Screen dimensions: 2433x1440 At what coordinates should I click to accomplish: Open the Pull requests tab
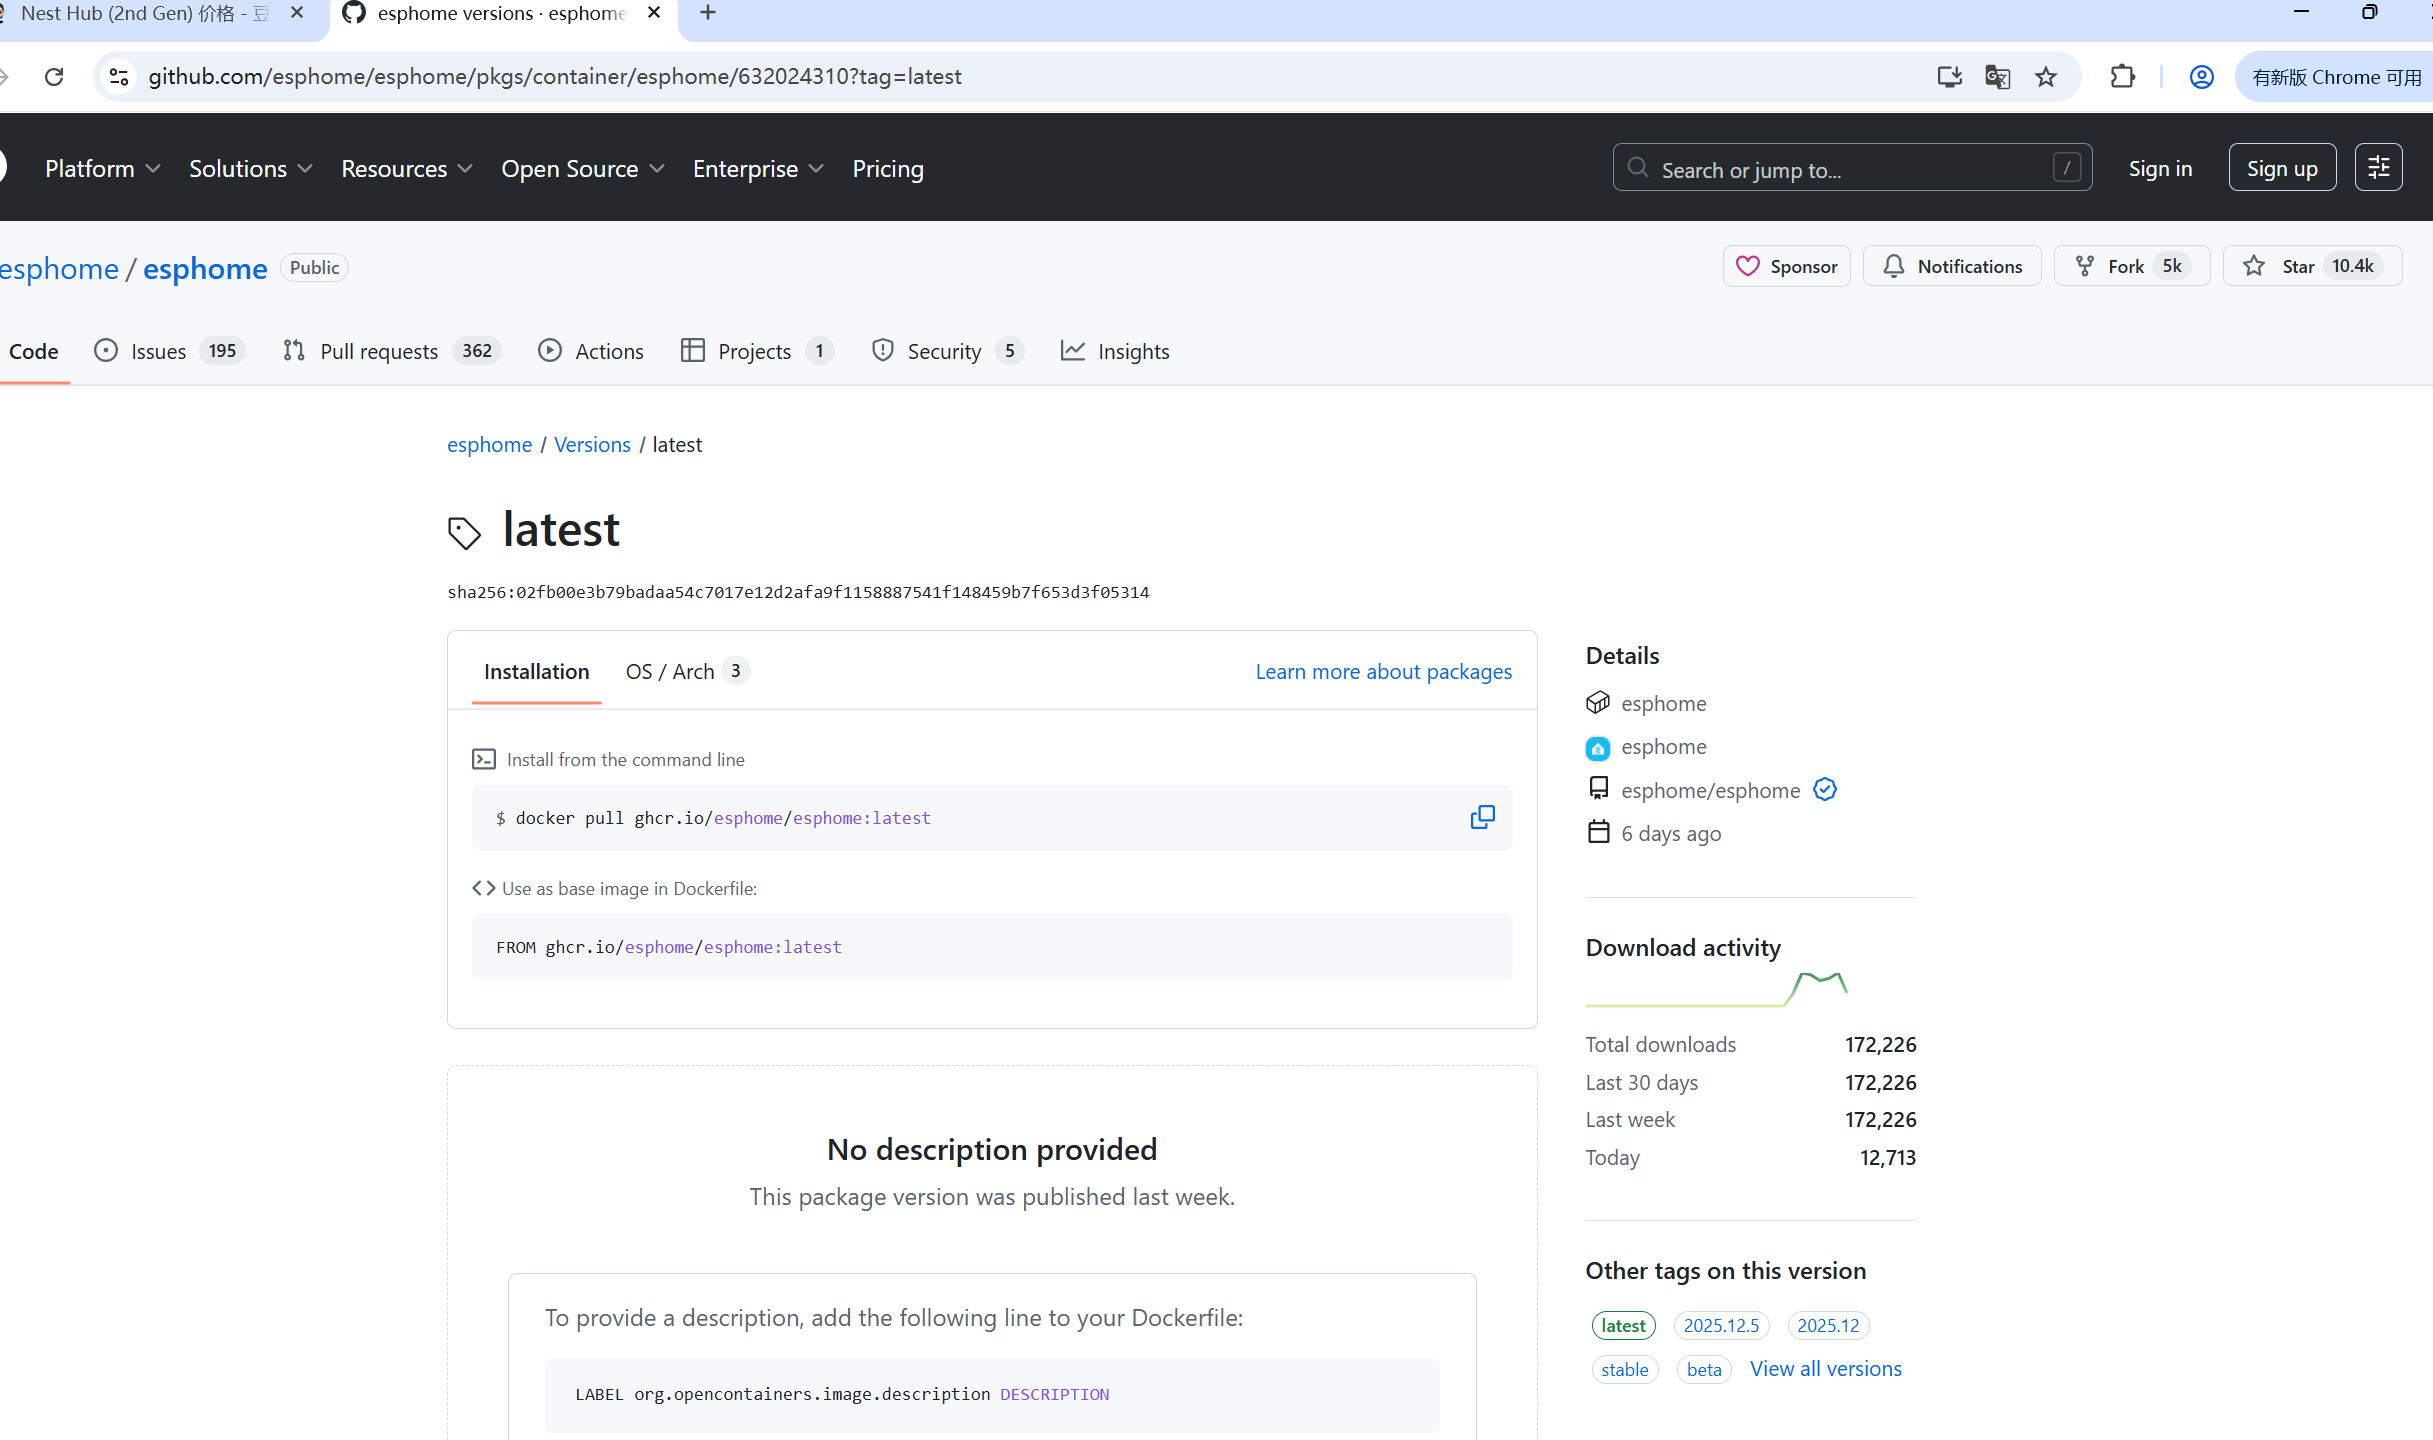(378, 351)
